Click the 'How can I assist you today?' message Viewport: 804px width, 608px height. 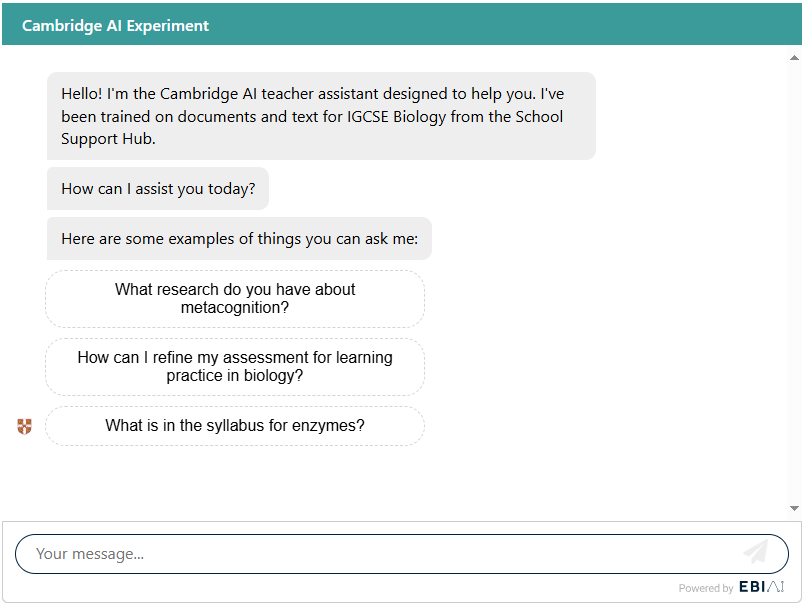(158, 189)
